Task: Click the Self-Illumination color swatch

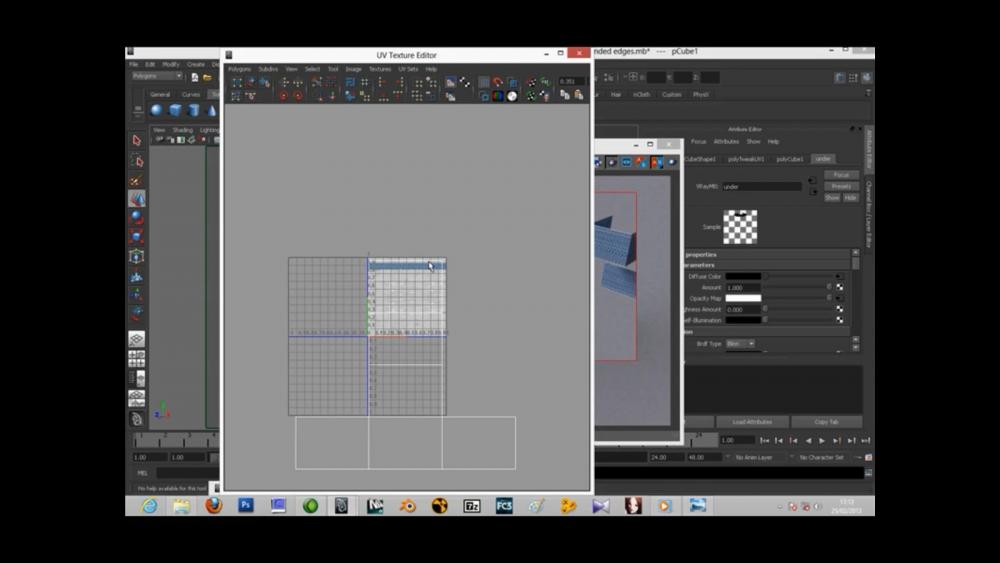Action: pos(743,320)
